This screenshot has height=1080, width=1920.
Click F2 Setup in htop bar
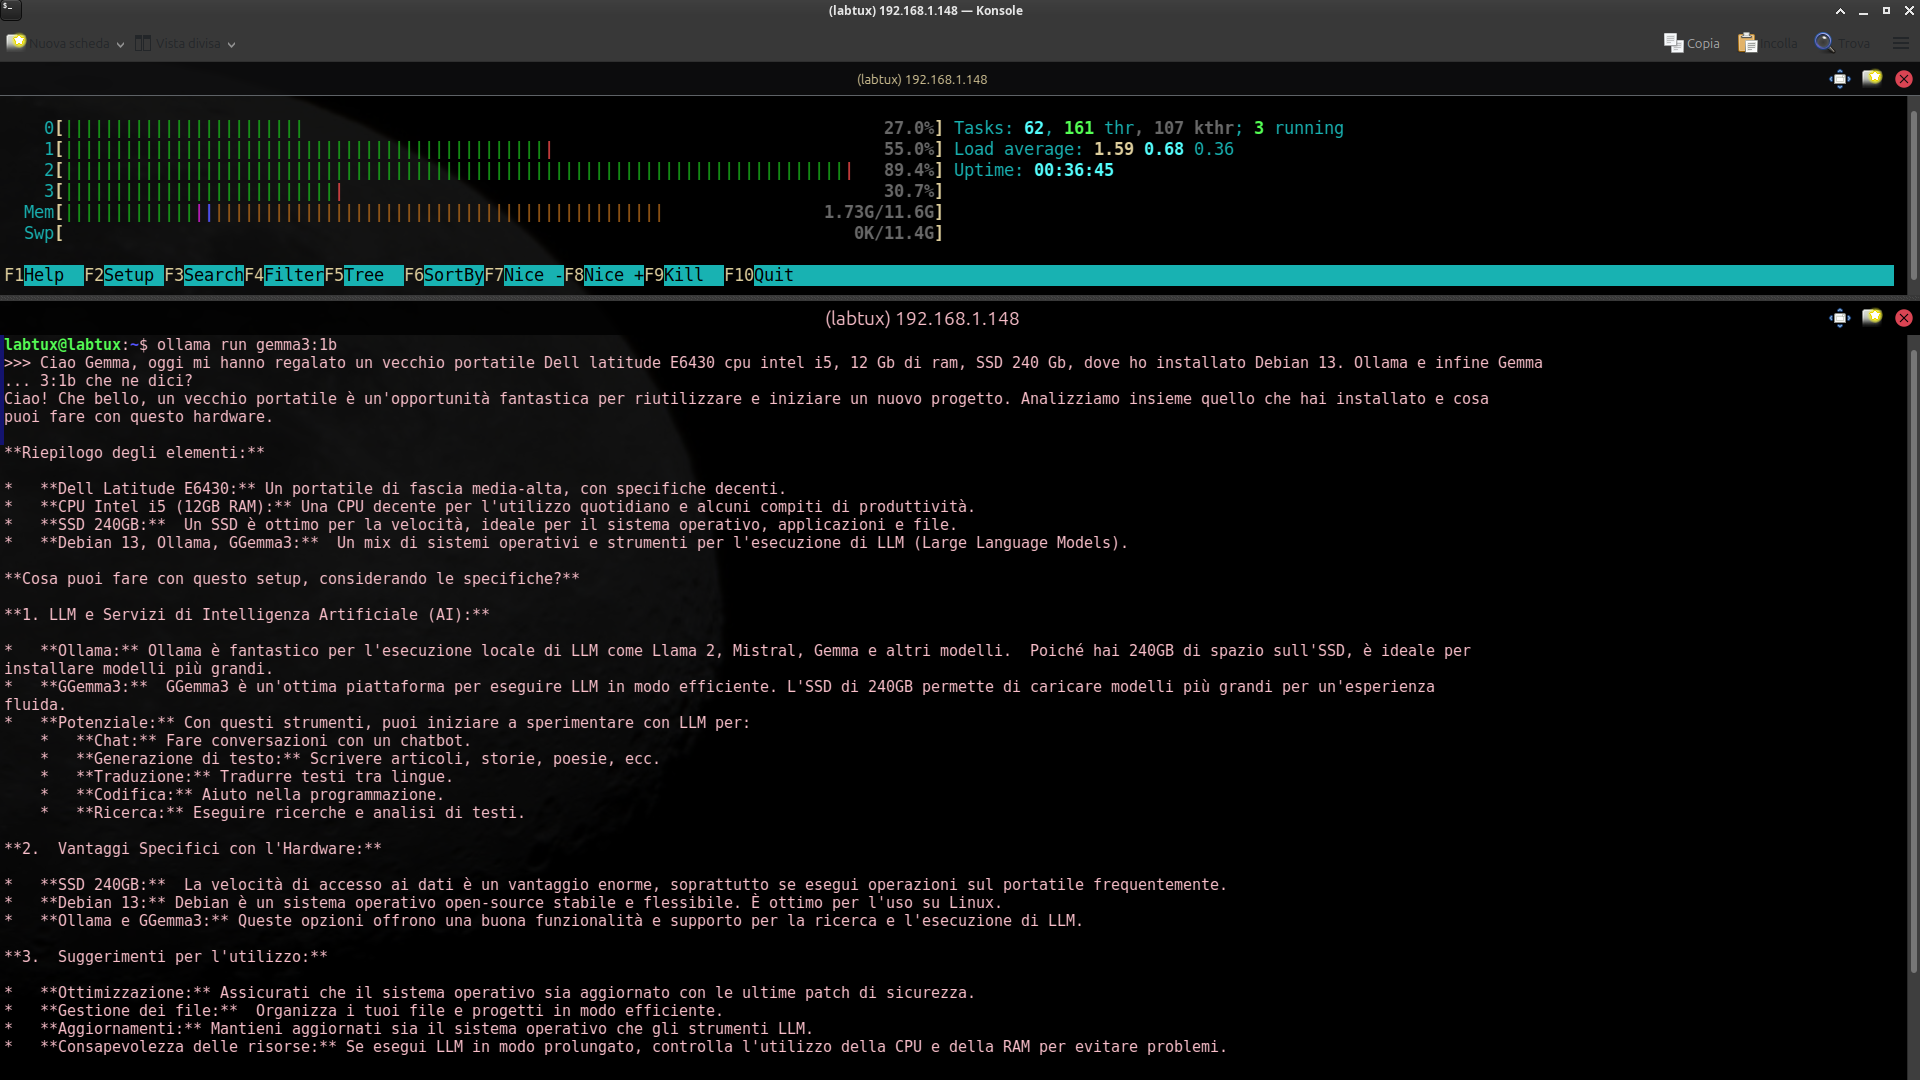128,275
